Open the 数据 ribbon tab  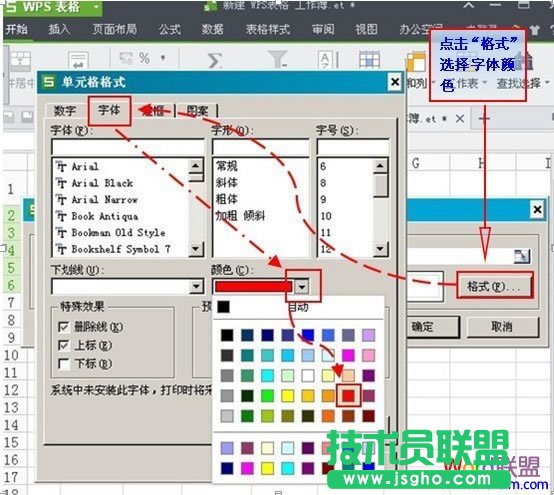(212, 29)
